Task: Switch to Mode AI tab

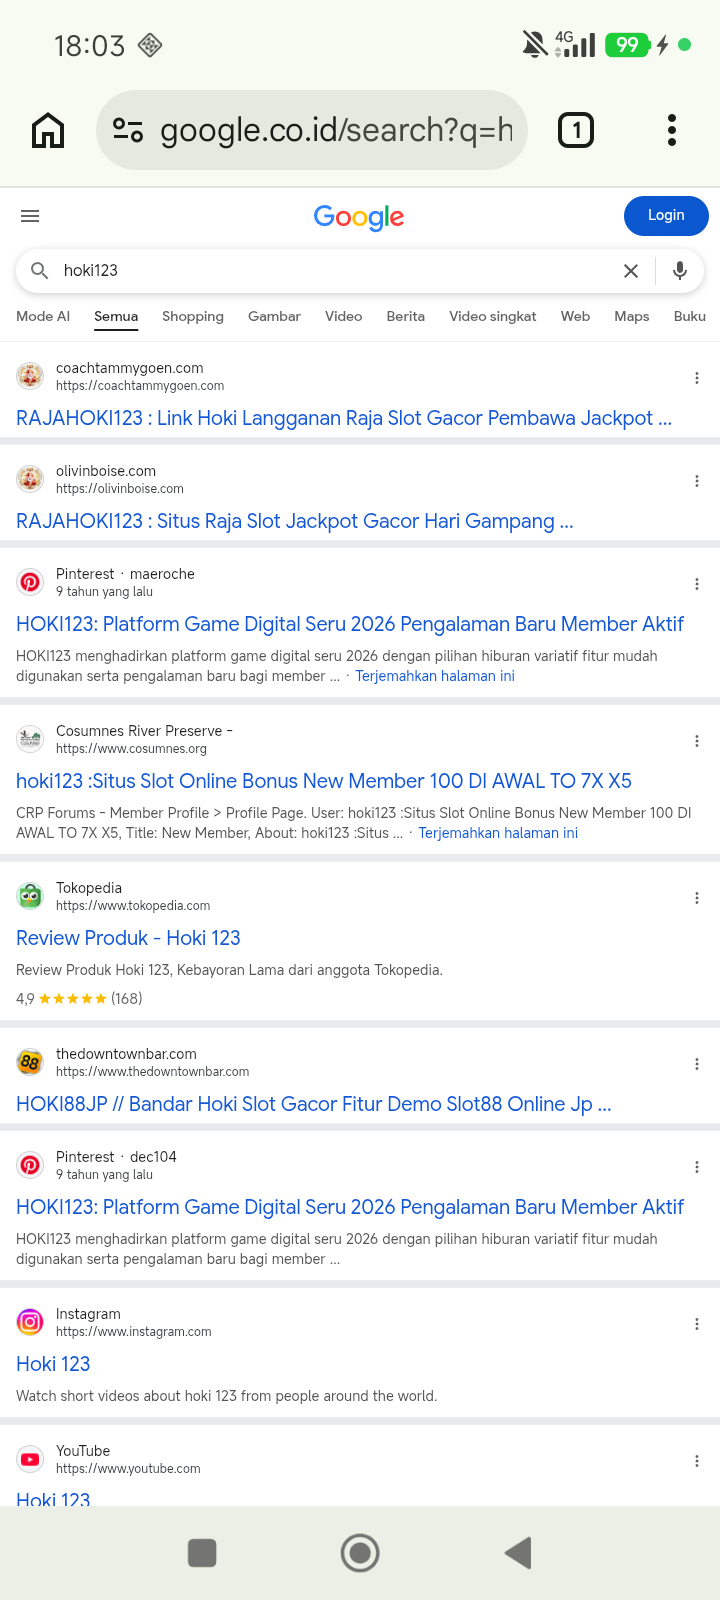Action: [43, 316]
